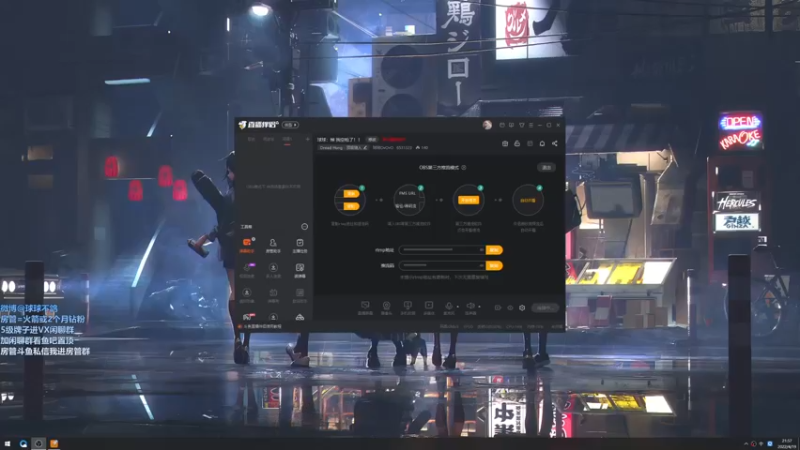Open settings gear in the bottom toolbar
Image resolution: width=800 pixels, height=450 pixels.
click(522, 308)
